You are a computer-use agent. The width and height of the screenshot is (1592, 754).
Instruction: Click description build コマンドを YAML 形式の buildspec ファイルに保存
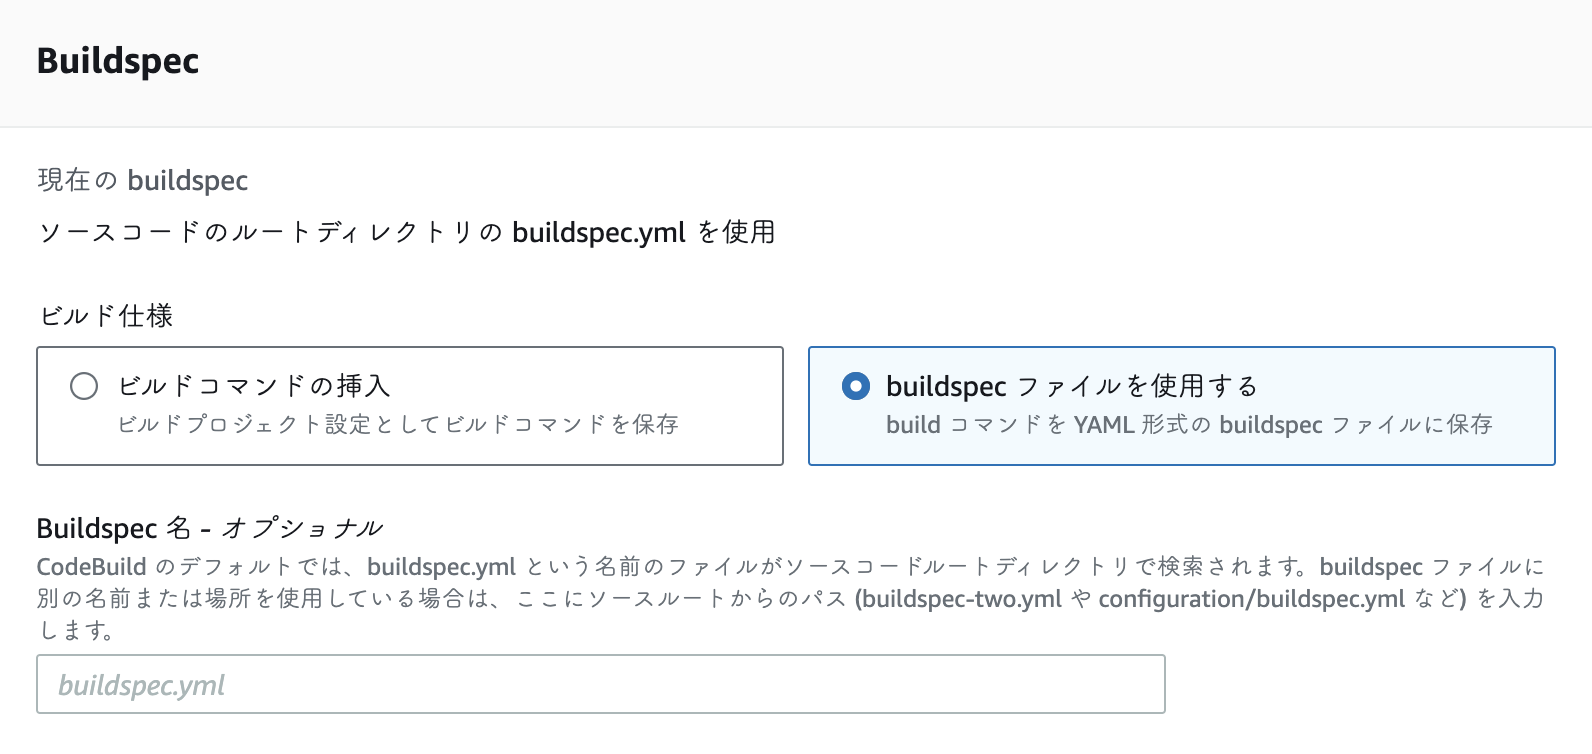tap(1189, 424)
